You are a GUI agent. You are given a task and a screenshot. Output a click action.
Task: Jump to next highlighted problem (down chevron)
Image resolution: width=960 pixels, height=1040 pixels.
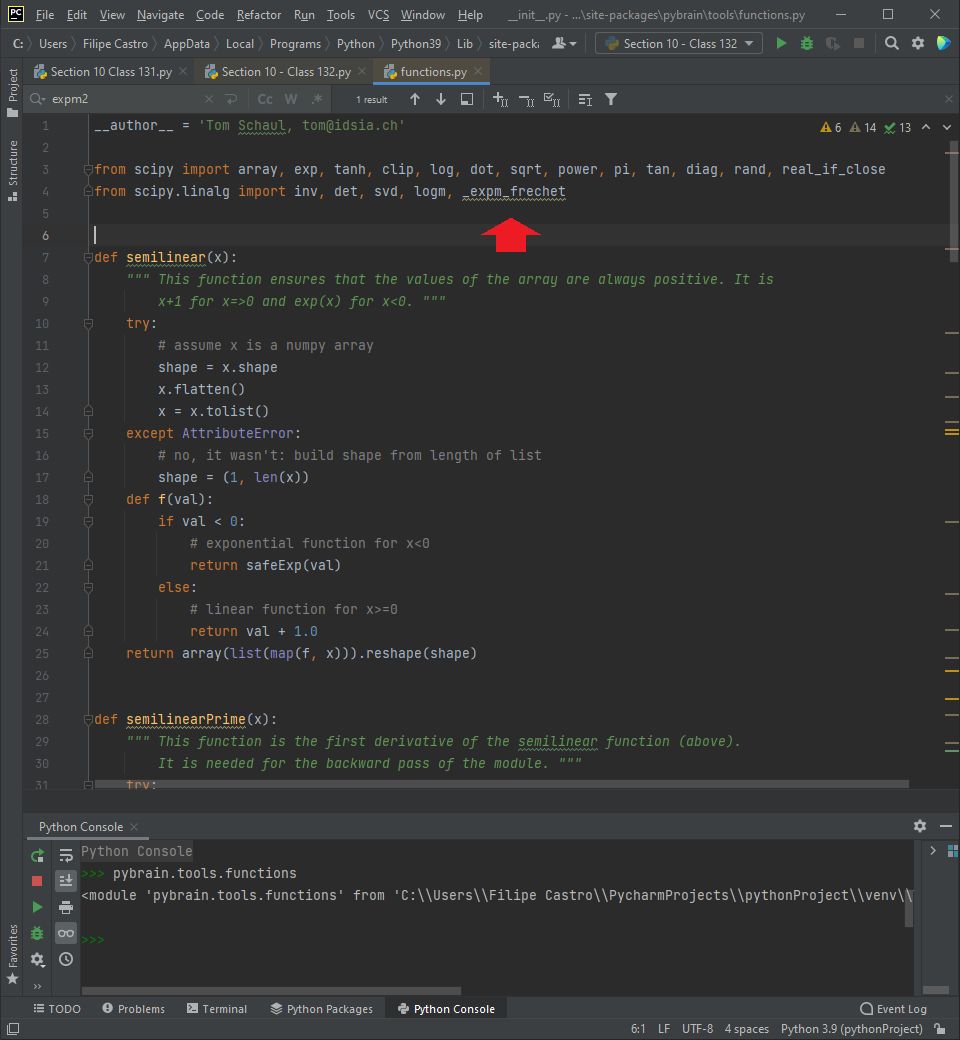pos(947,127)
